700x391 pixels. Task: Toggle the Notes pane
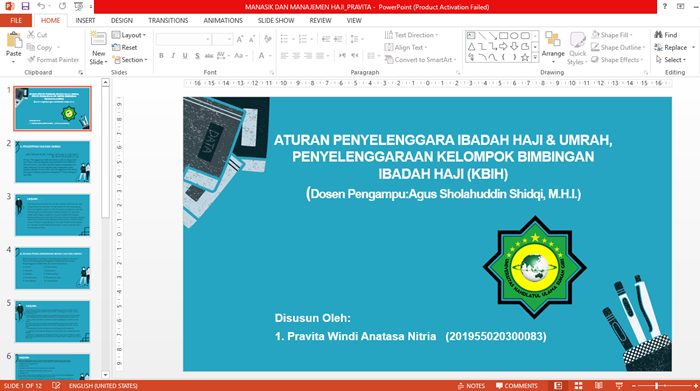point(471,386)
